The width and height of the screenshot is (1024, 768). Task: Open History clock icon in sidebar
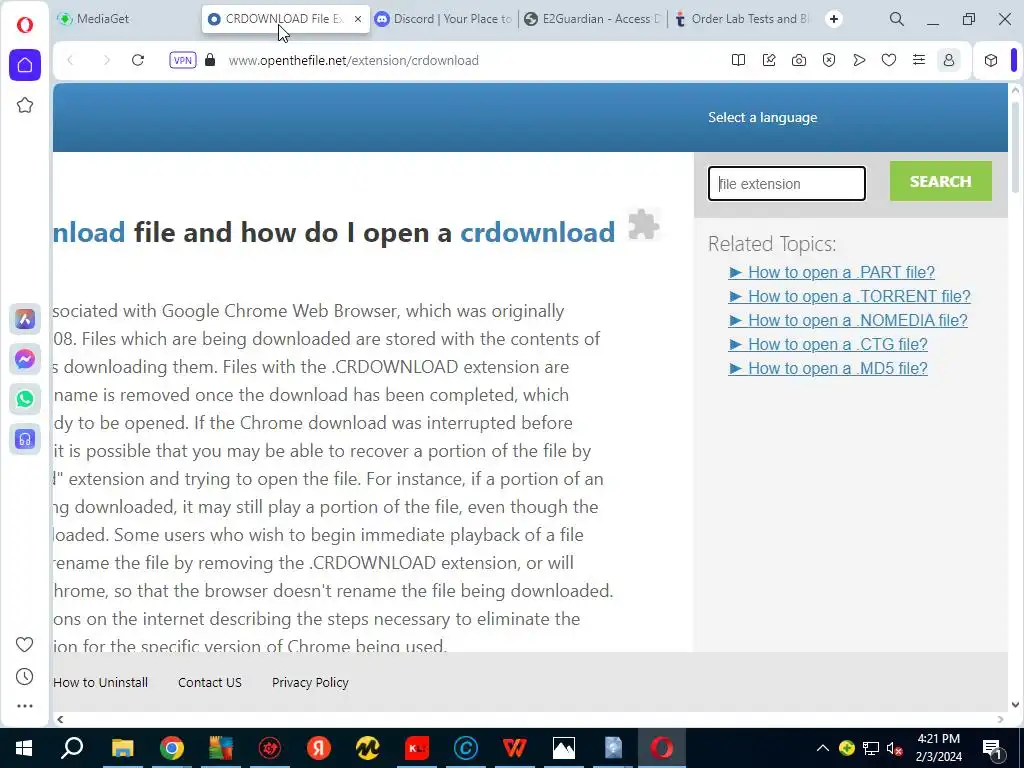click(24, 677)
